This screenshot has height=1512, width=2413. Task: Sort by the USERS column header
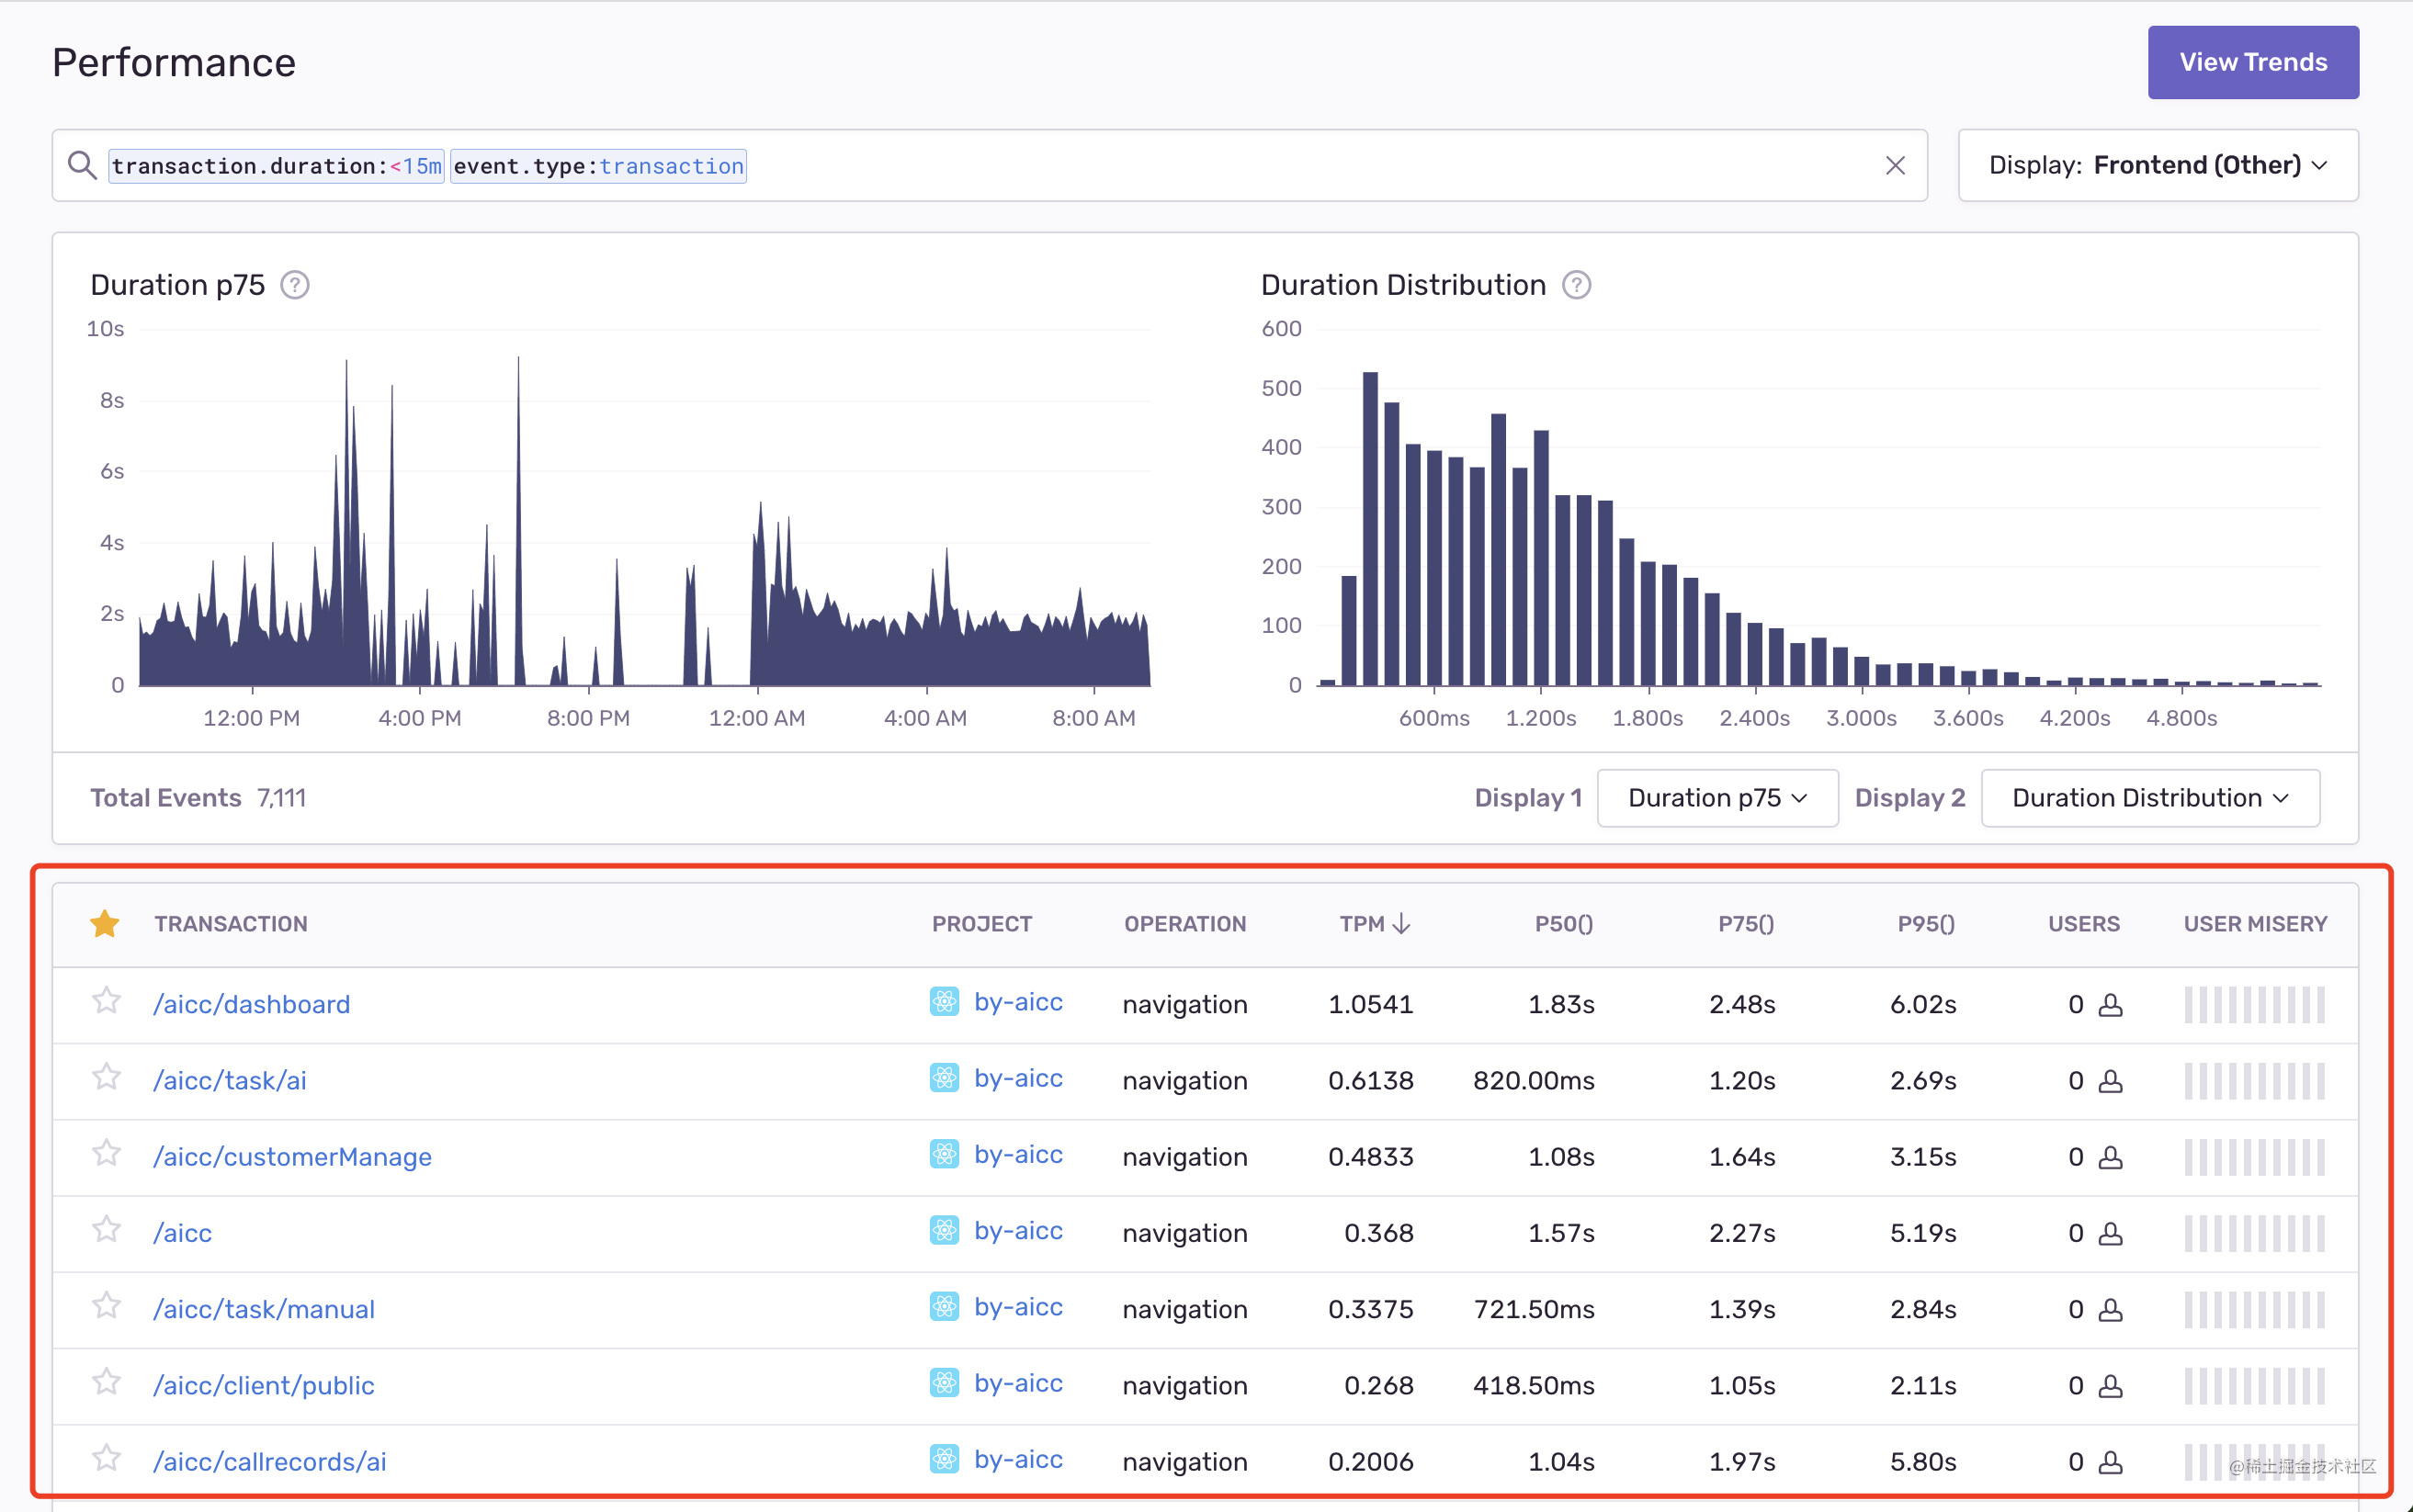click(x=2084, y=924)
